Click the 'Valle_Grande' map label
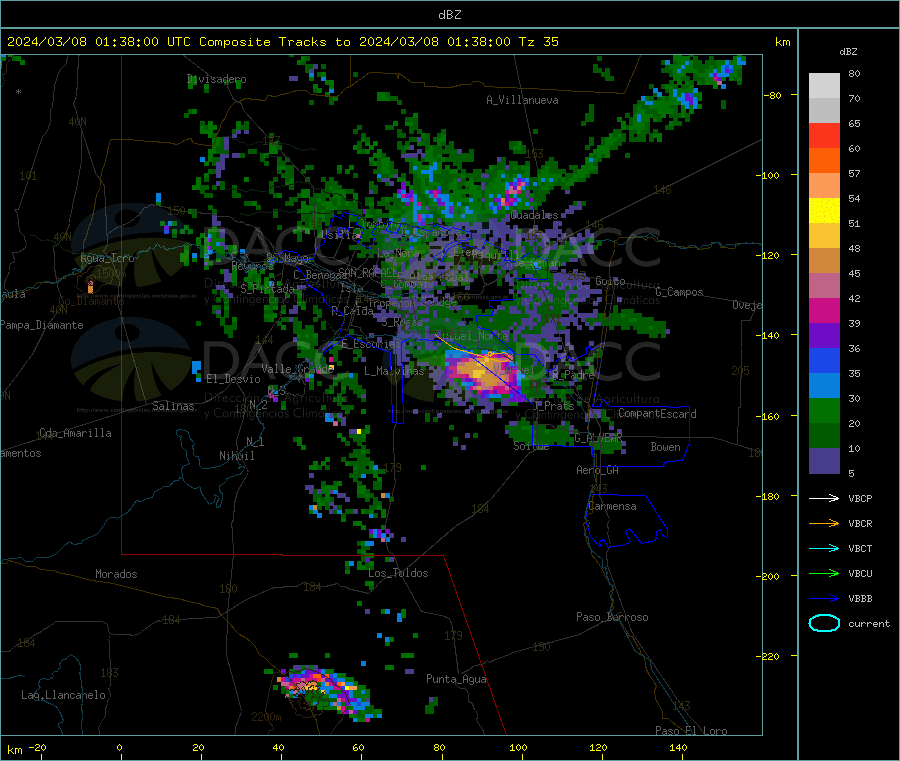Screen dimensions: 900x761 coord(297,368)
